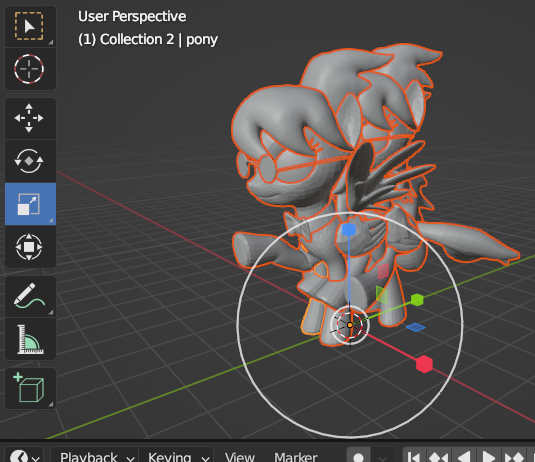535x462 pixels.
Task: Toggle the auto keying record button
Action: click(x=359, y=457)
